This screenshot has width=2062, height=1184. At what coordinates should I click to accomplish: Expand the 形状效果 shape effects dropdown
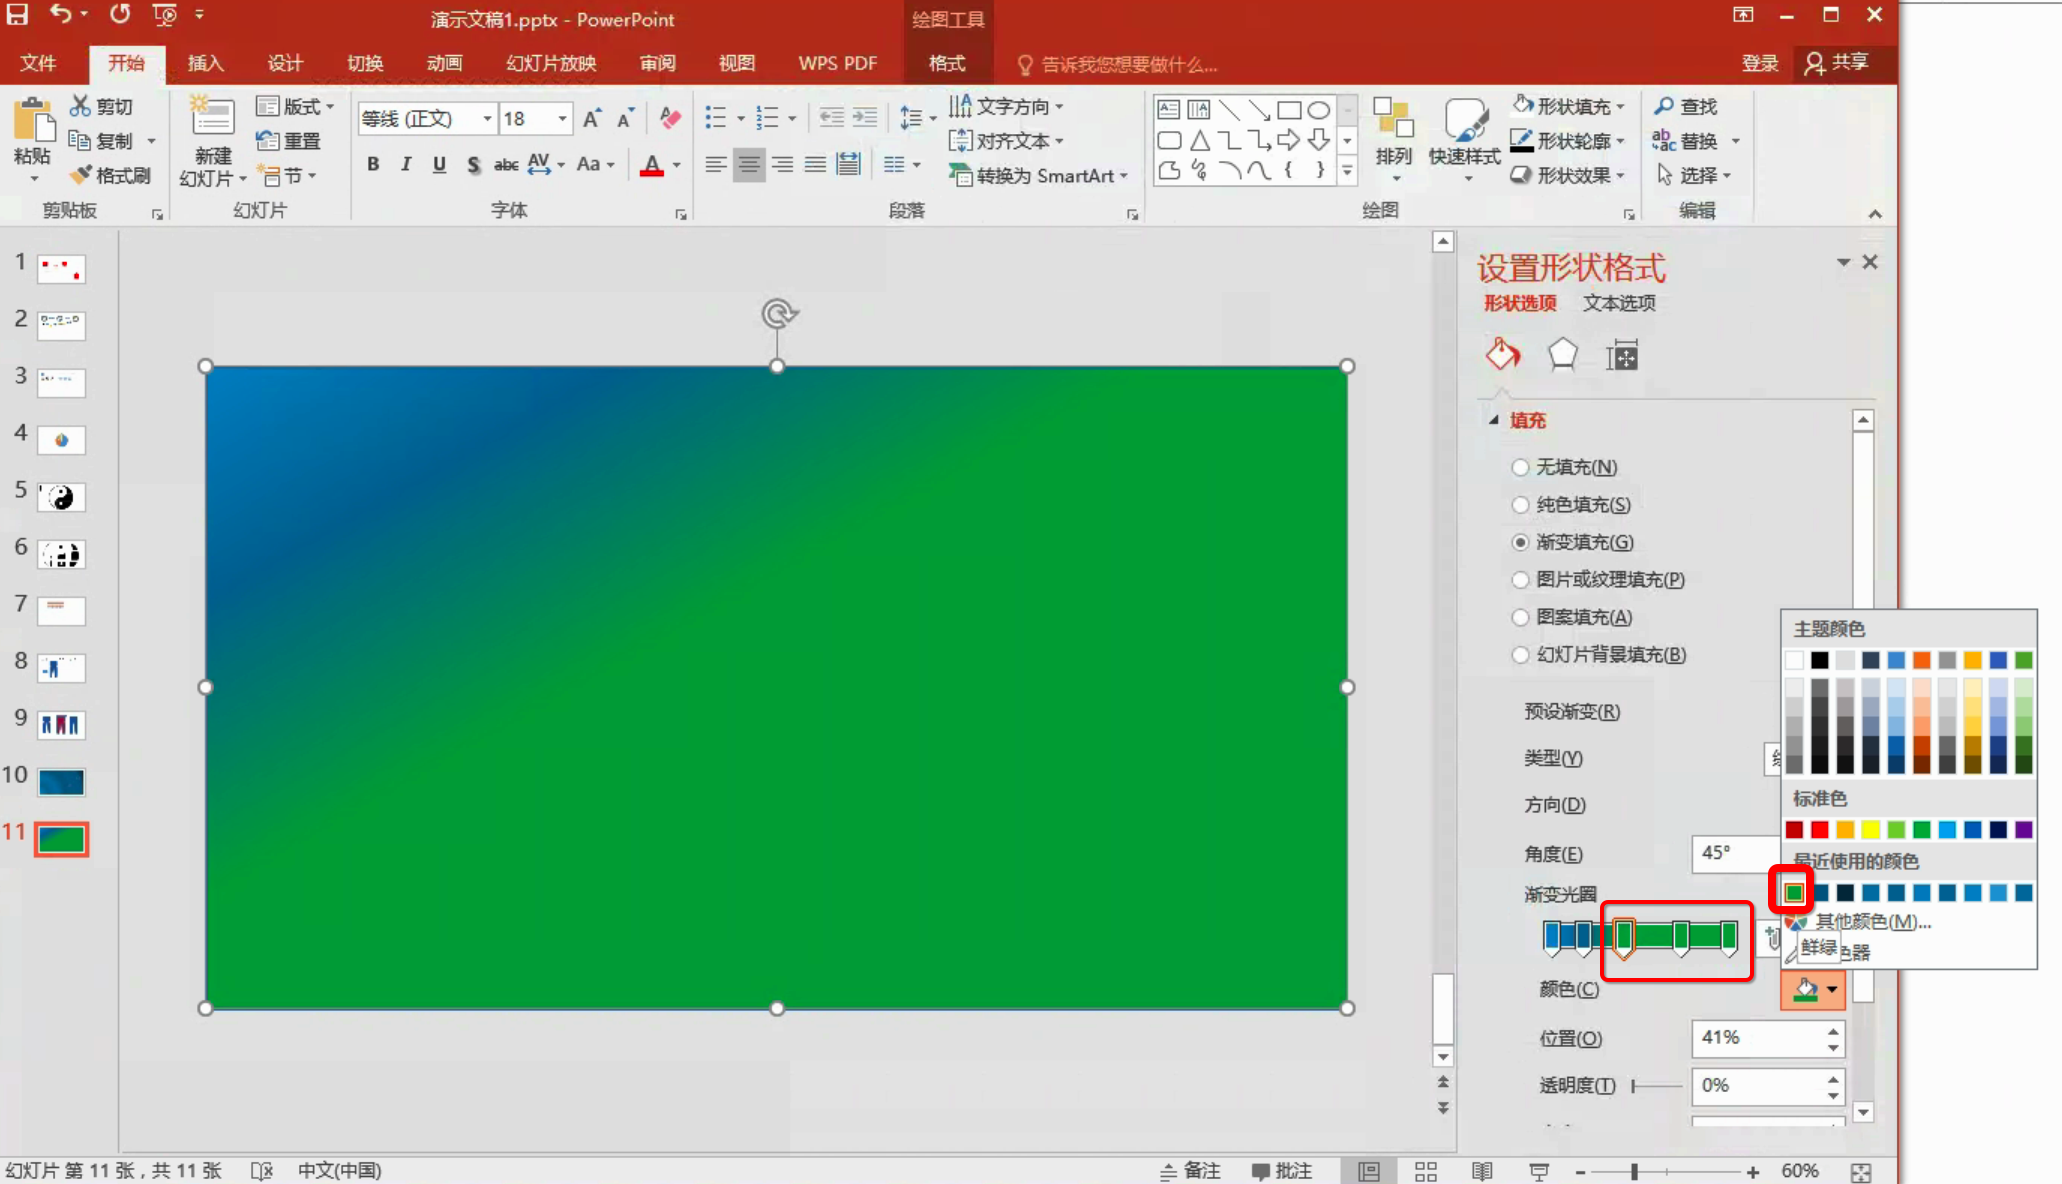point(1620,175)
